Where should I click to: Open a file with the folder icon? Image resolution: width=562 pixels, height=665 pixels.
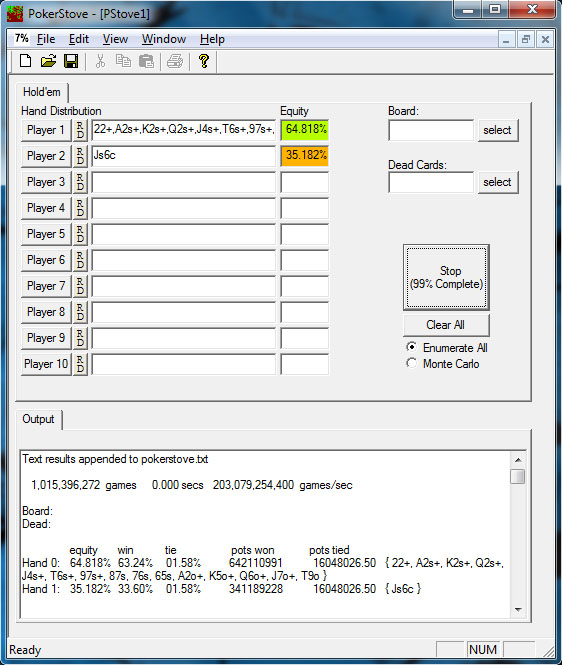(48, 61)
